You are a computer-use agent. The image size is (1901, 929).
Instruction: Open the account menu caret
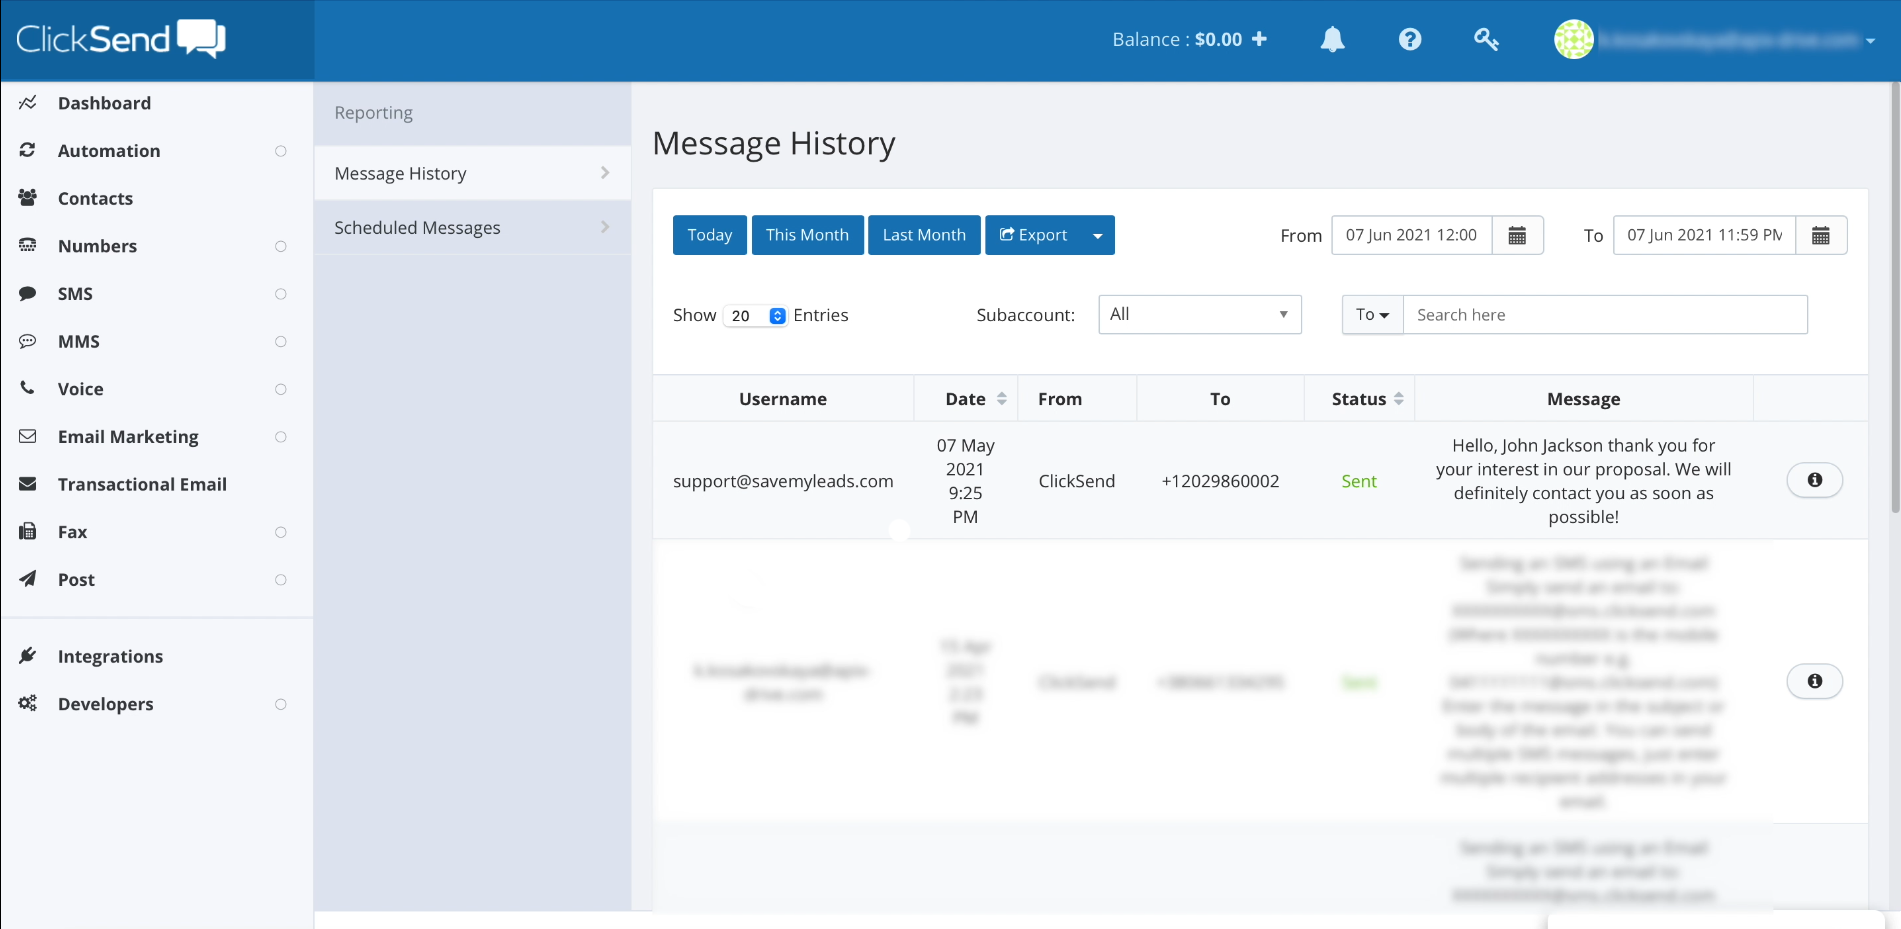pyautogui.click(x=1870, y=41)
